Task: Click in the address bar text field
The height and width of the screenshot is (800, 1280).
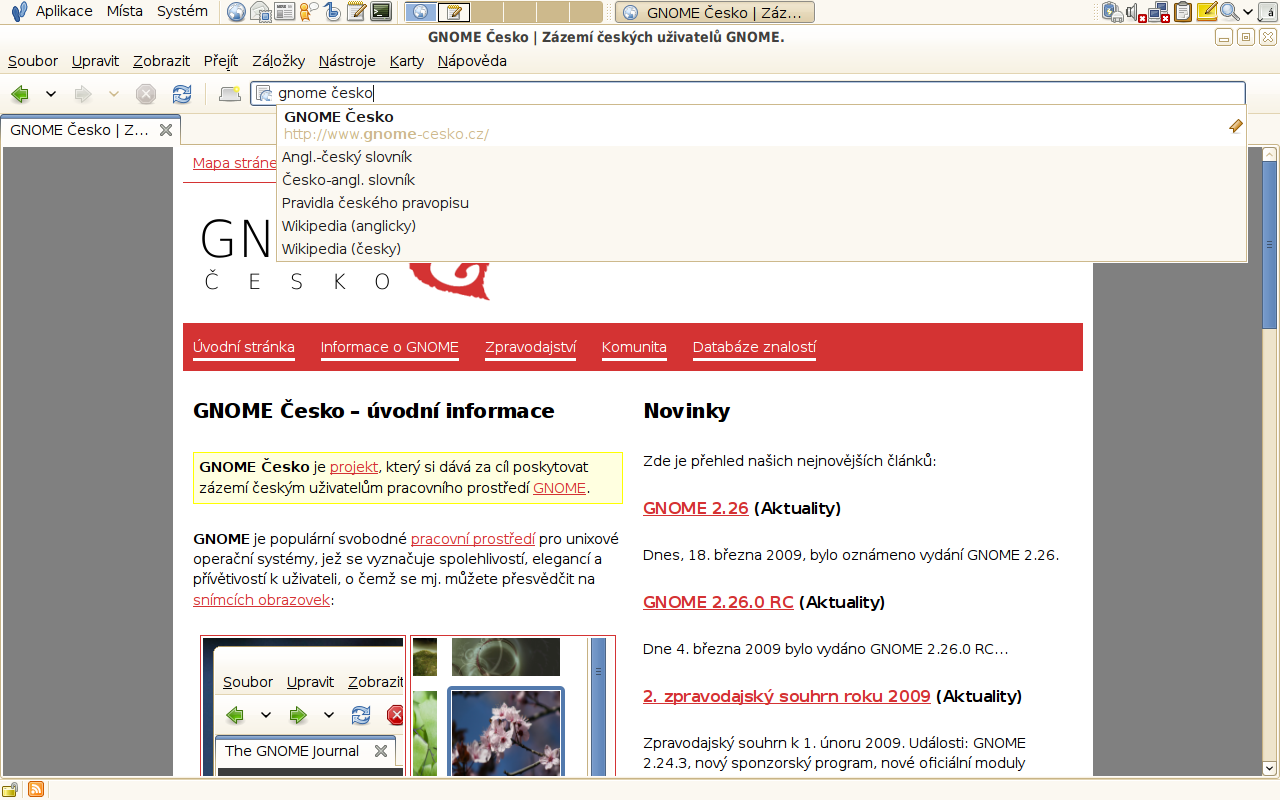Action: click(800, 93)
